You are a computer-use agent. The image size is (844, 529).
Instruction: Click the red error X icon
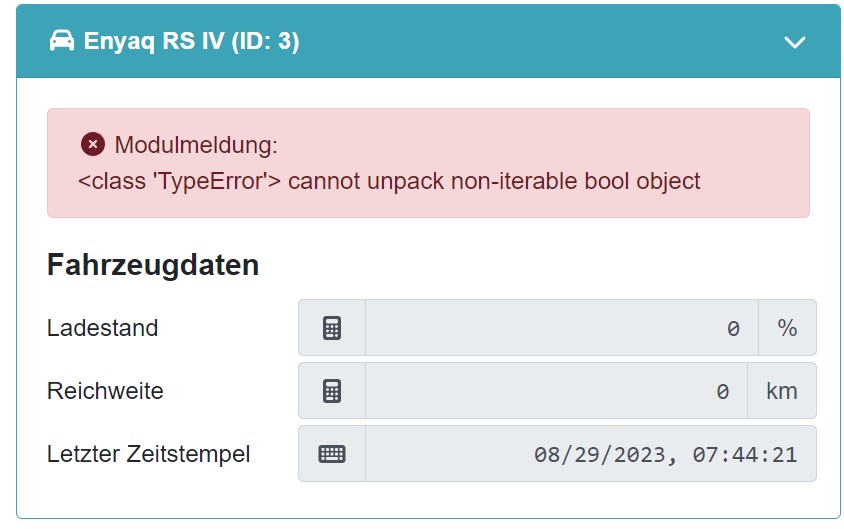93,145
